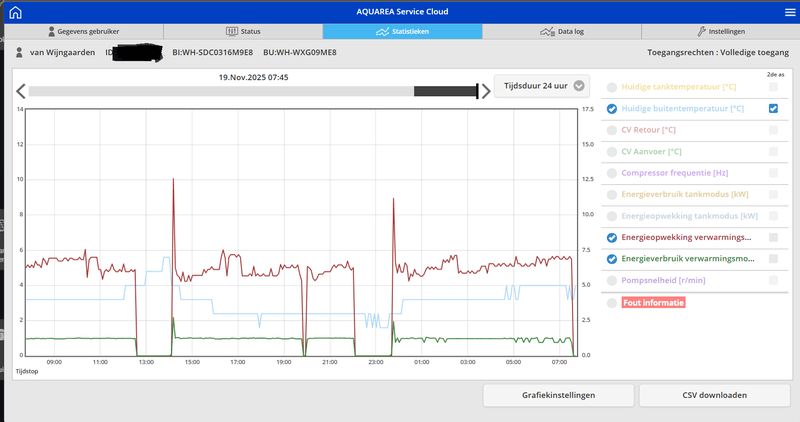Click the Huidige buitentemperatuur [°C] label
This screenshot has width=800, height=422.
(682, 109)
